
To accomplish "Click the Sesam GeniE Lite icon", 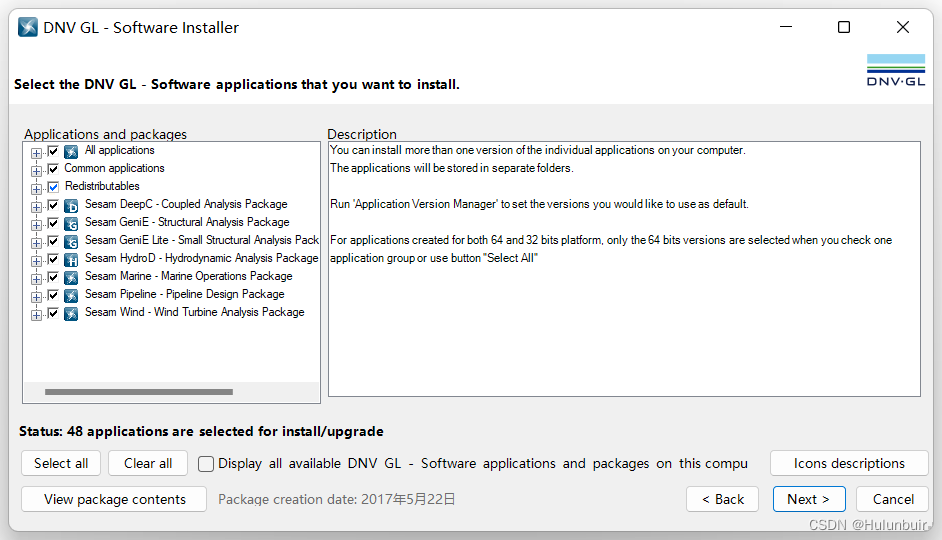I will [71, 242].
